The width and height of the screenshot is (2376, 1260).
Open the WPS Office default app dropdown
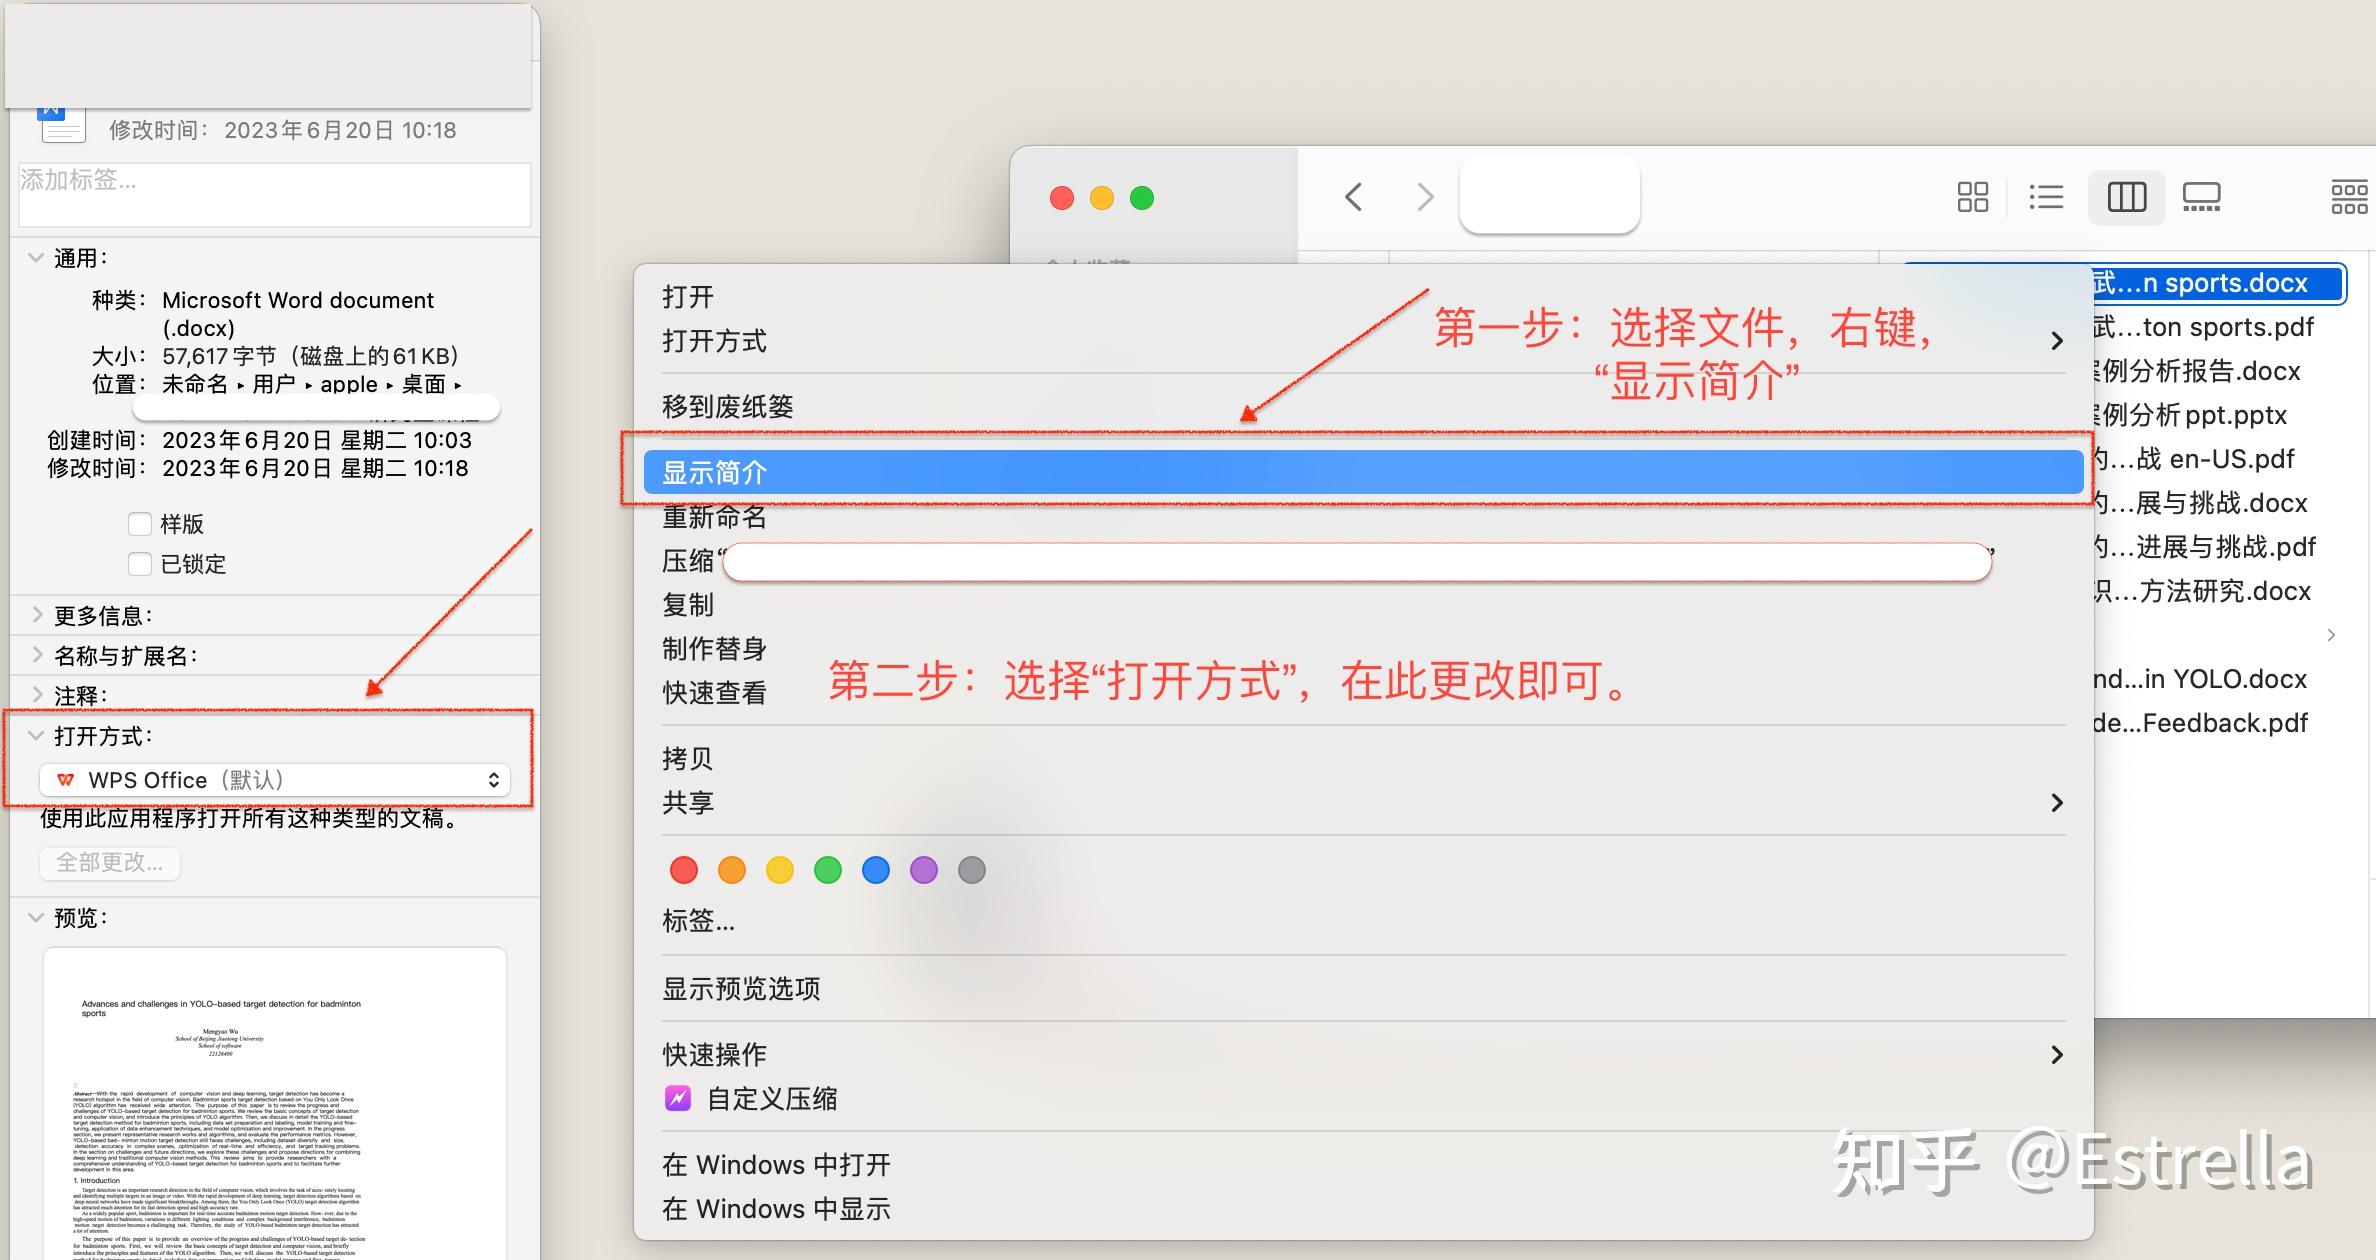point(275,779)
